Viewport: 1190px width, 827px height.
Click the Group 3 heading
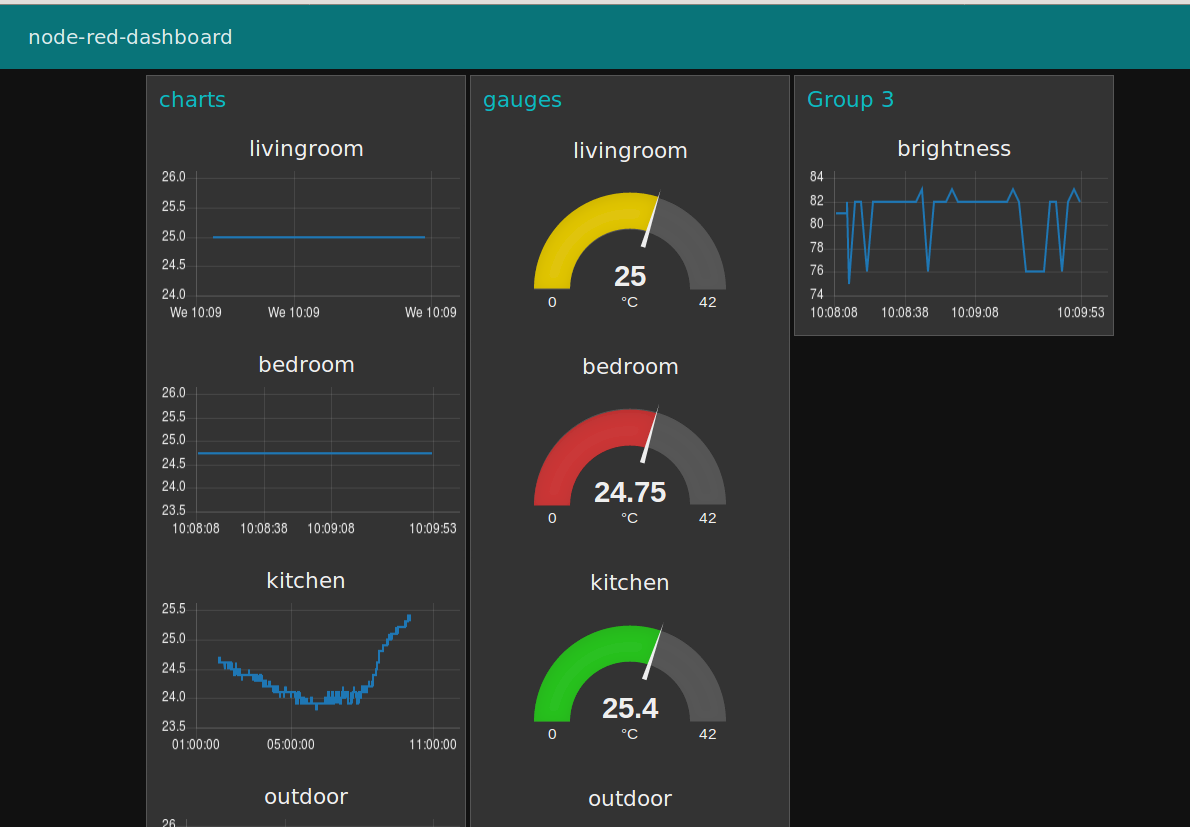(x=850, y=100)
